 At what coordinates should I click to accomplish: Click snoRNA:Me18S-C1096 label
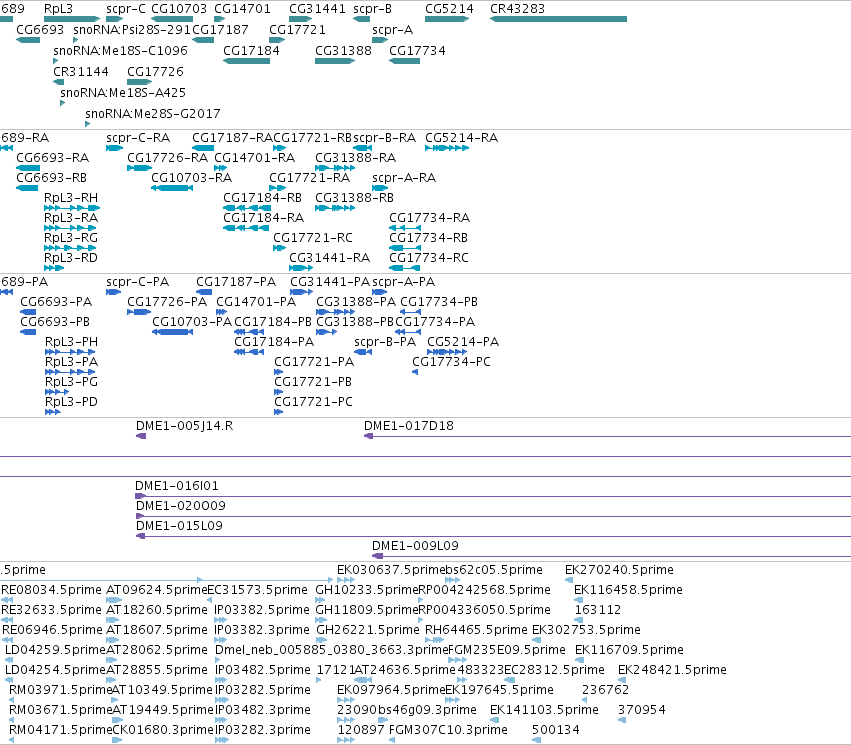120,51
